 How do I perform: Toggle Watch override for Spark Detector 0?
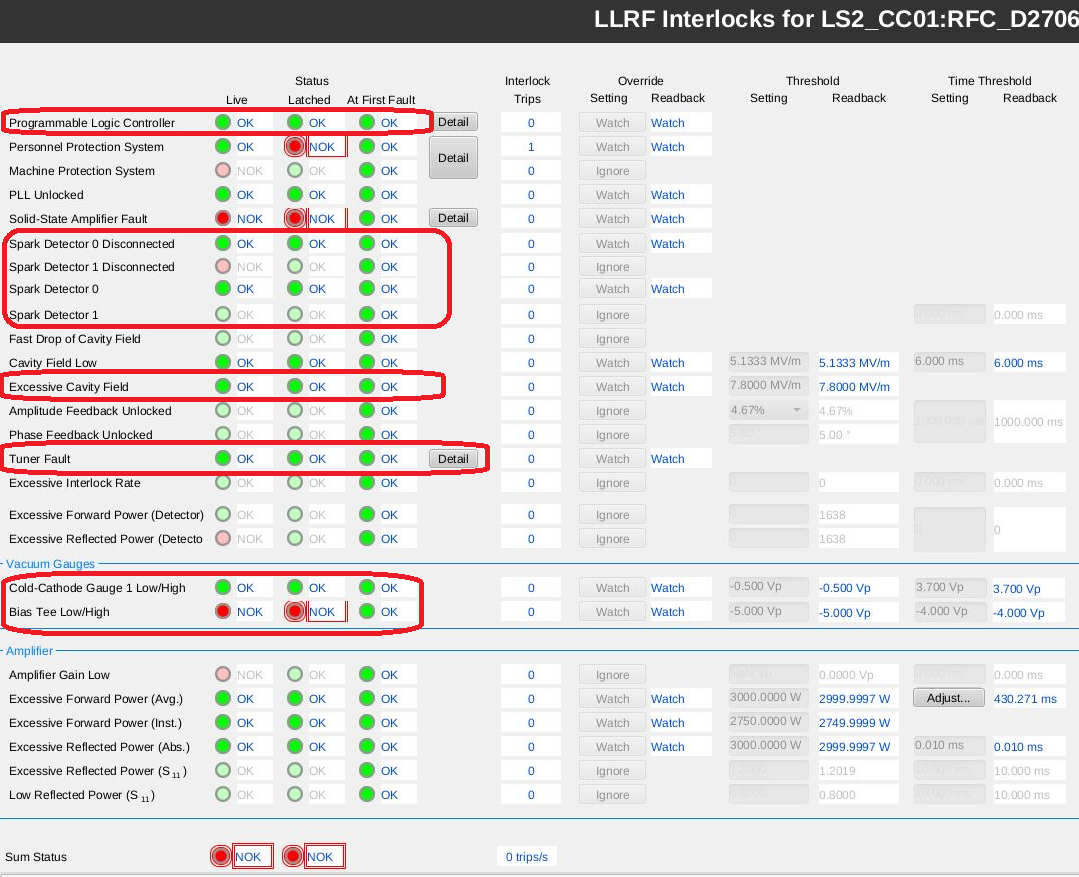pyautogui.click(x=612, y=289)
